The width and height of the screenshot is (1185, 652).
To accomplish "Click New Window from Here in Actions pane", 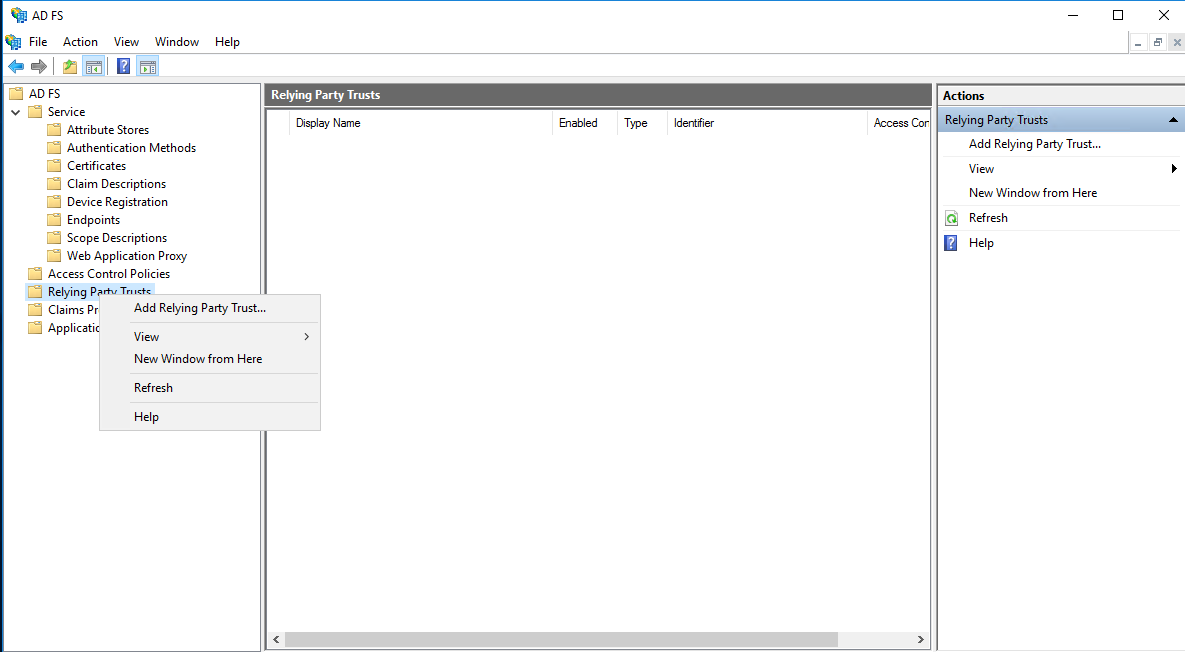I will point(1032,193).
